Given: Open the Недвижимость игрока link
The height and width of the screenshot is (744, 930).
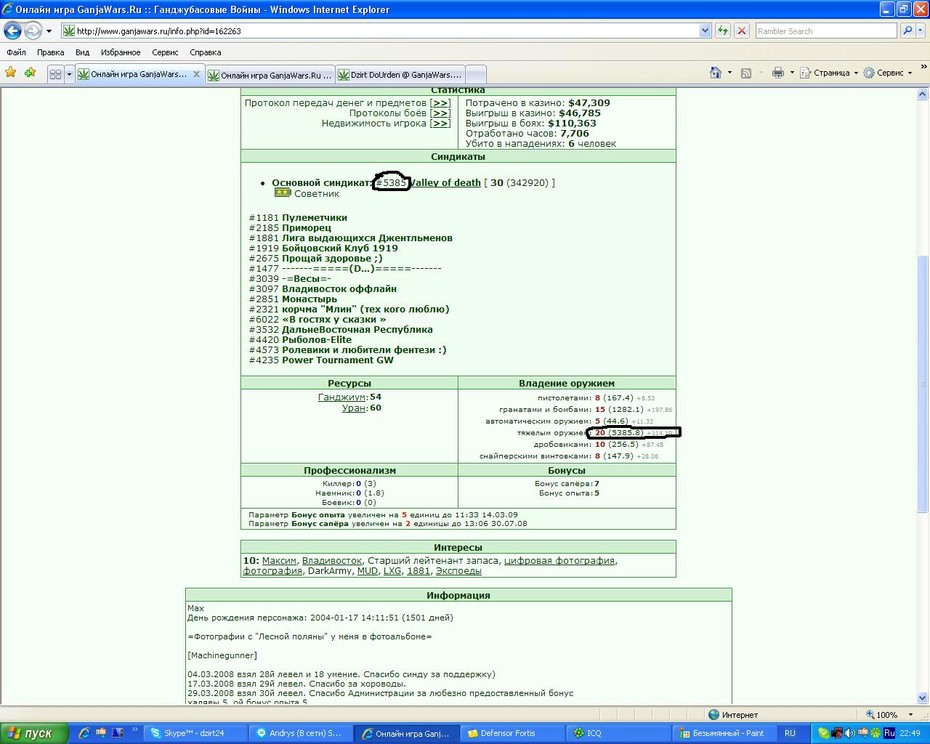Looking at the screenshot, I should (439, 123).
